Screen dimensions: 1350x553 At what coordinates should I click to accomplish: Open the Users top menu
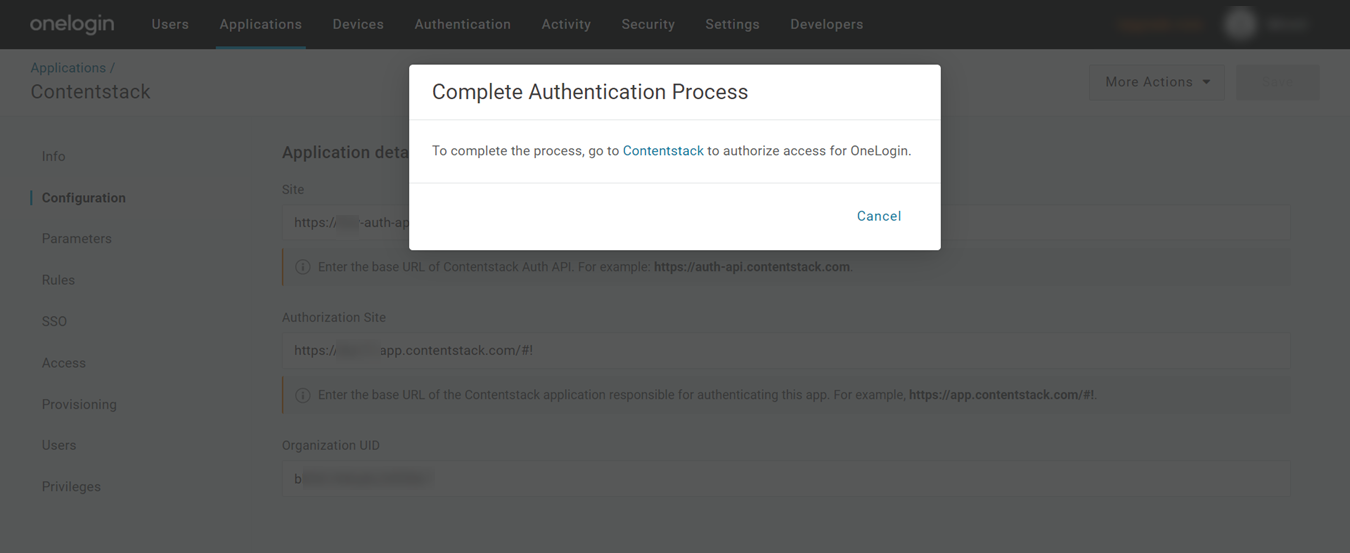pyautogui.click(x=170, y=24)
